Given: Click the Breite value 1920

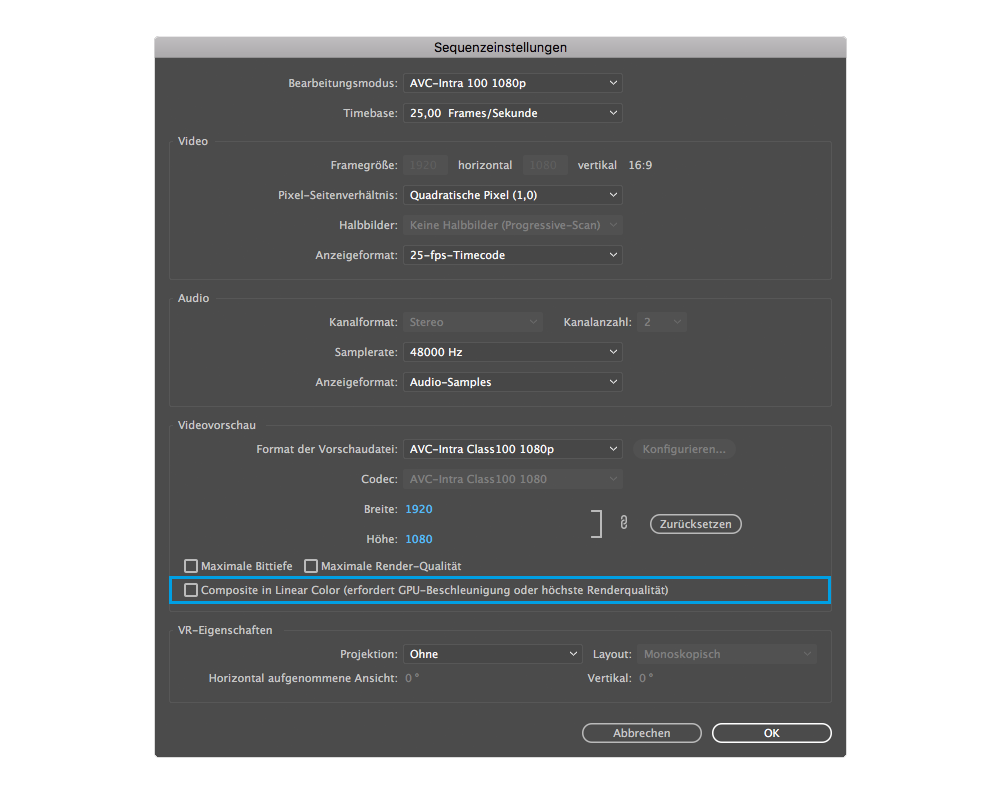Looking at the screenshot, I should pos(419,509).
